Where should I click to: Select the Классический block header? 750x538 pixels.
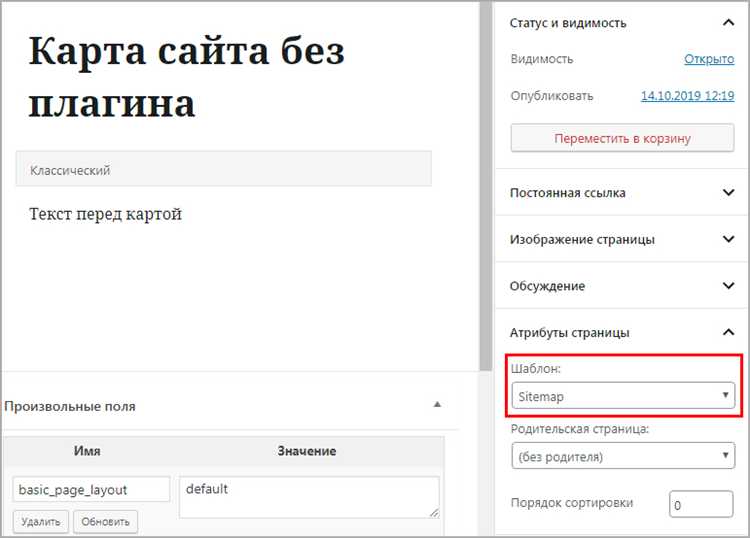[223, 169]
